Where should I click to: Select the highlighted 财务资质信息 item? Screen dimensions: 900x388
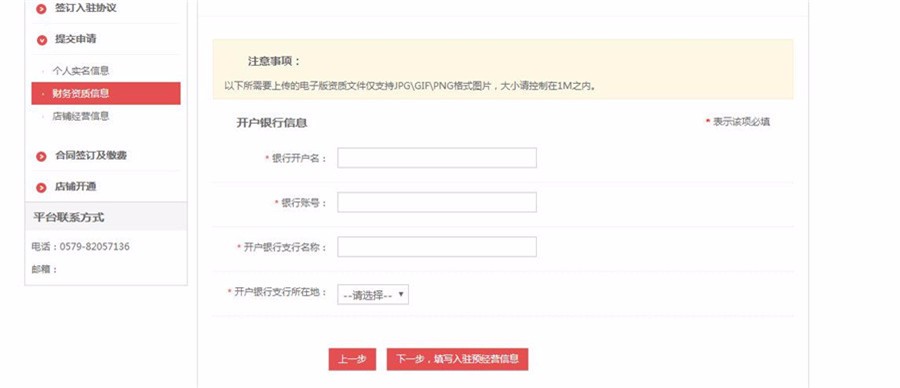tap(106, 93)
